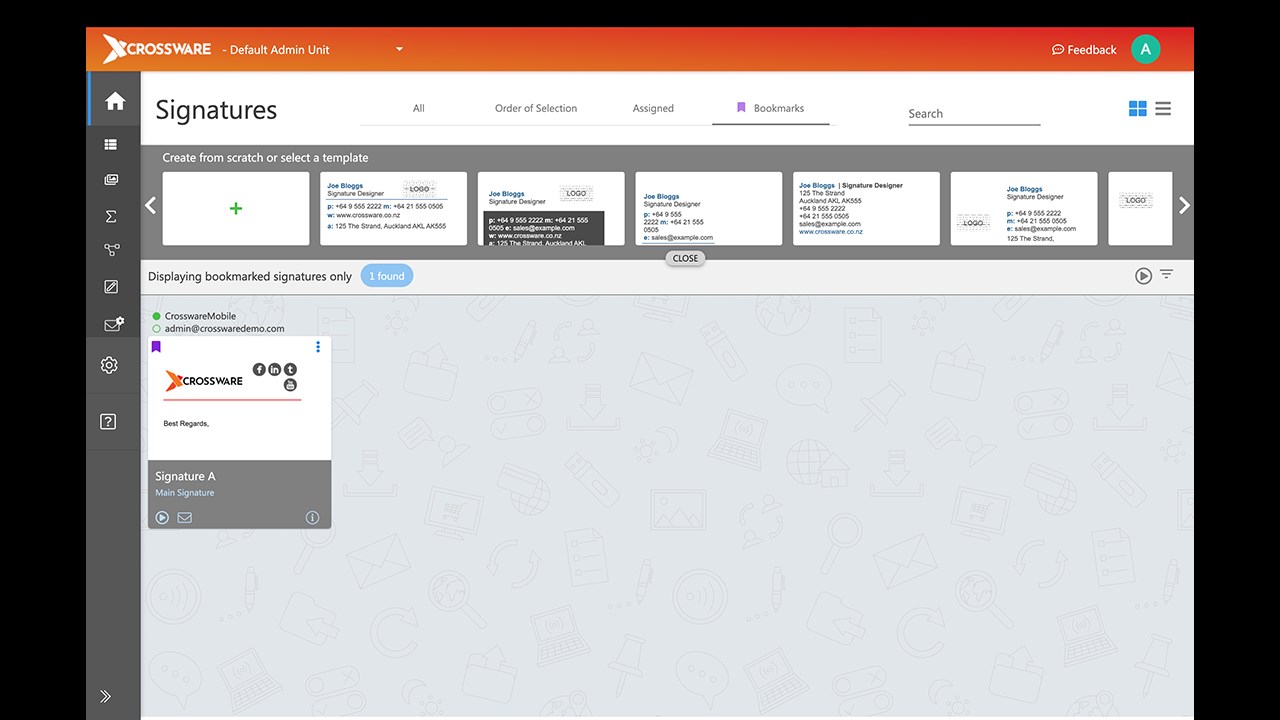Open the Home page in the sidebar
This screenshot has height=720, width=1280.
click(x=114, y=101)
